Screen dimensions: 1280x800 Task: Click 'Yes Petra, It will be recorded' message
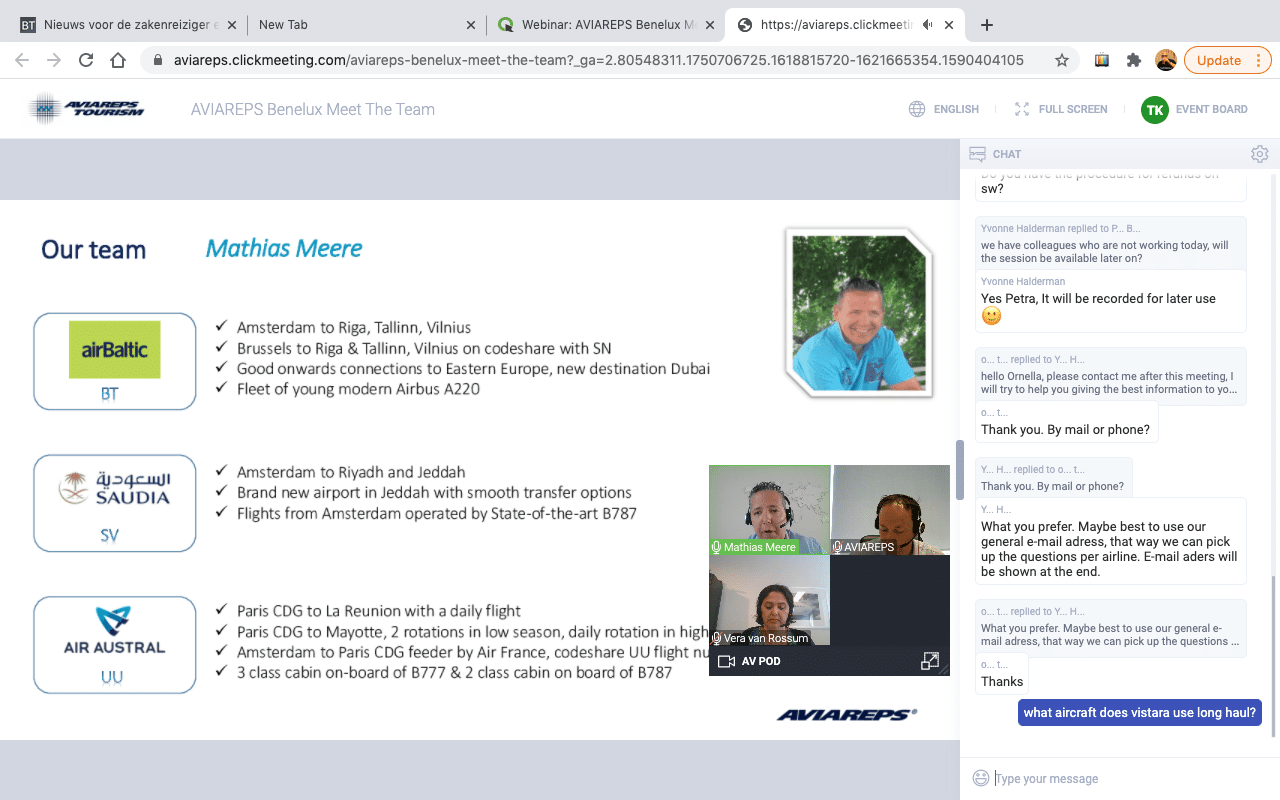pyautogui.click(x=1098, y=298)
